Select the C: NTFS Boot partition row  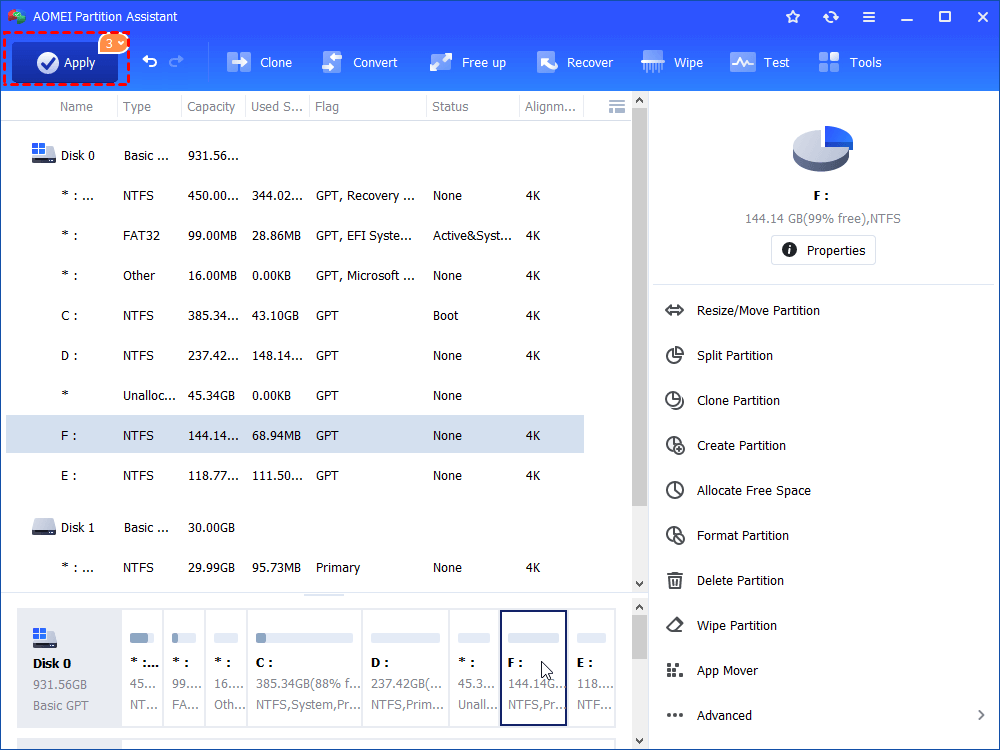pos(295,316)
